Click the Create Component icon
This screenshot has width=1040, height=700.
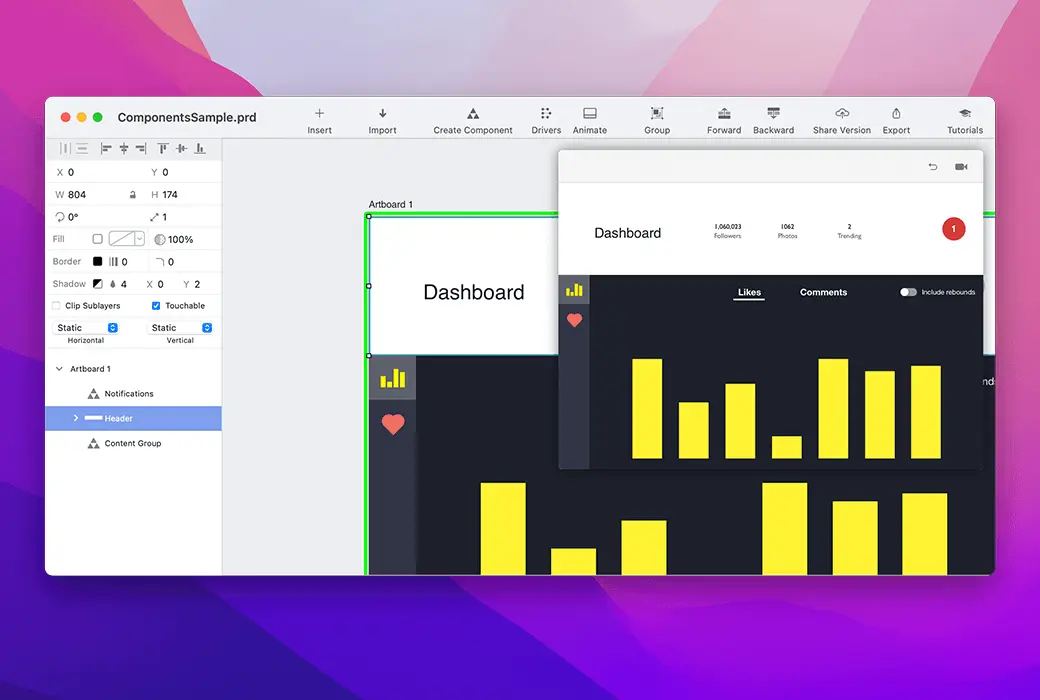pyautogui.click(x=473, y=113)
